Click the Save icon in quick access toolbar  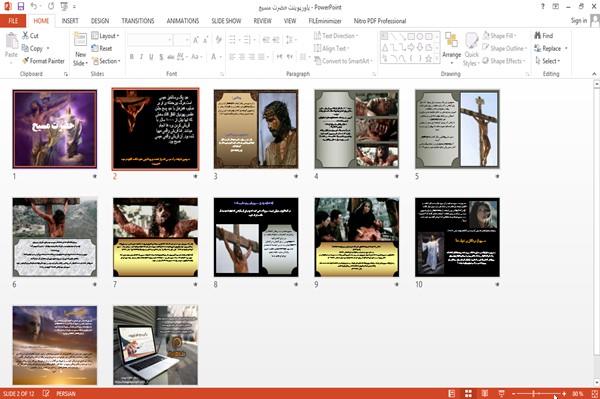point(21,6)
